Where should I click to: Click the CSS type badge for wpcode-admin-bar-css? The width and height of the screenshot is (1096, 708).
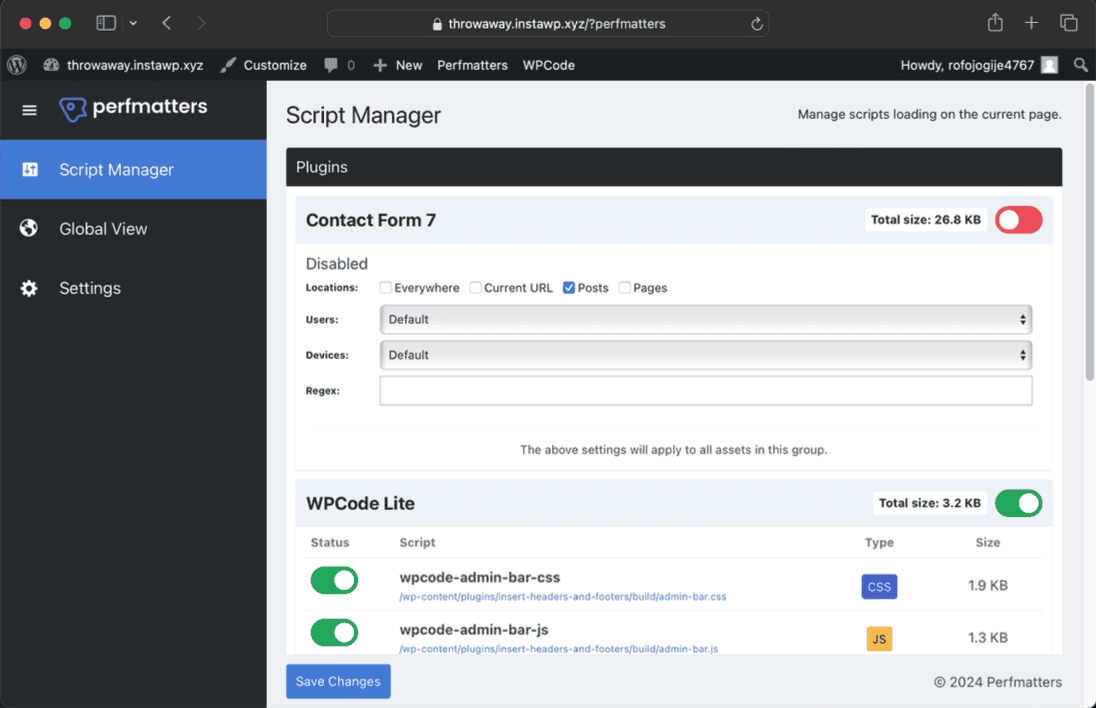[879, 586]
